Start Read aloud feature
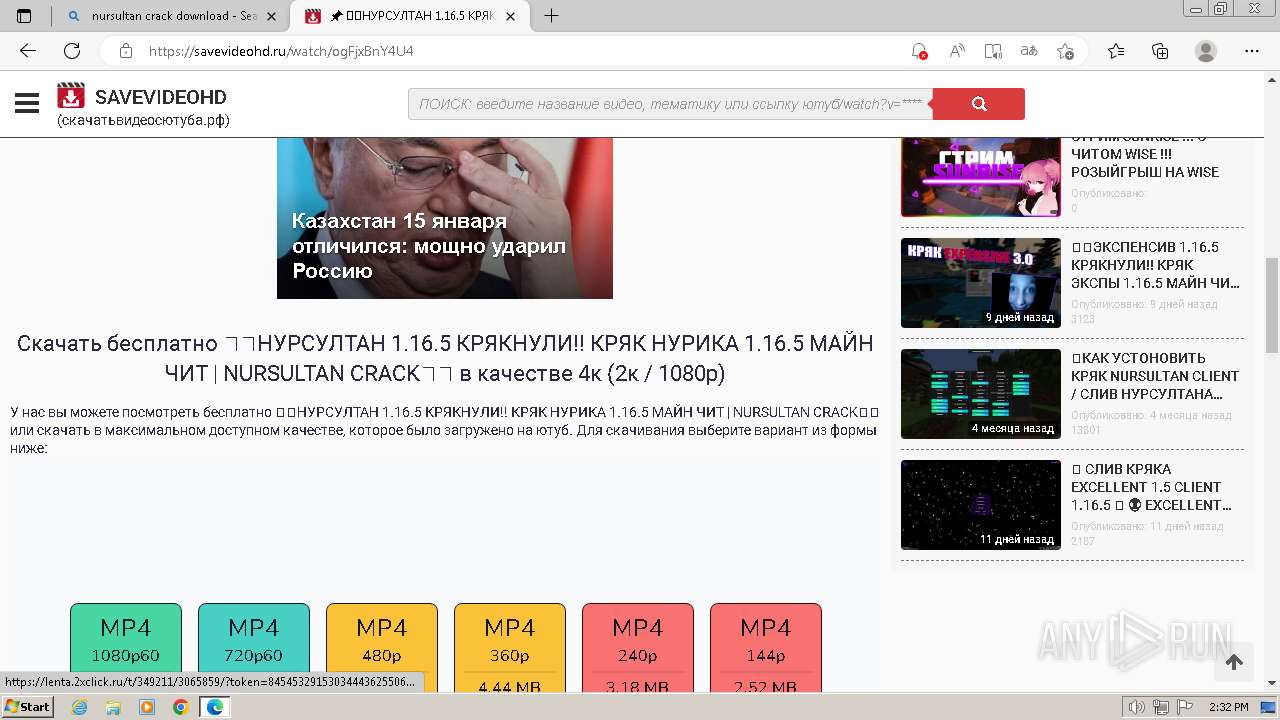 pyautogui.click(x=957, y=51)
